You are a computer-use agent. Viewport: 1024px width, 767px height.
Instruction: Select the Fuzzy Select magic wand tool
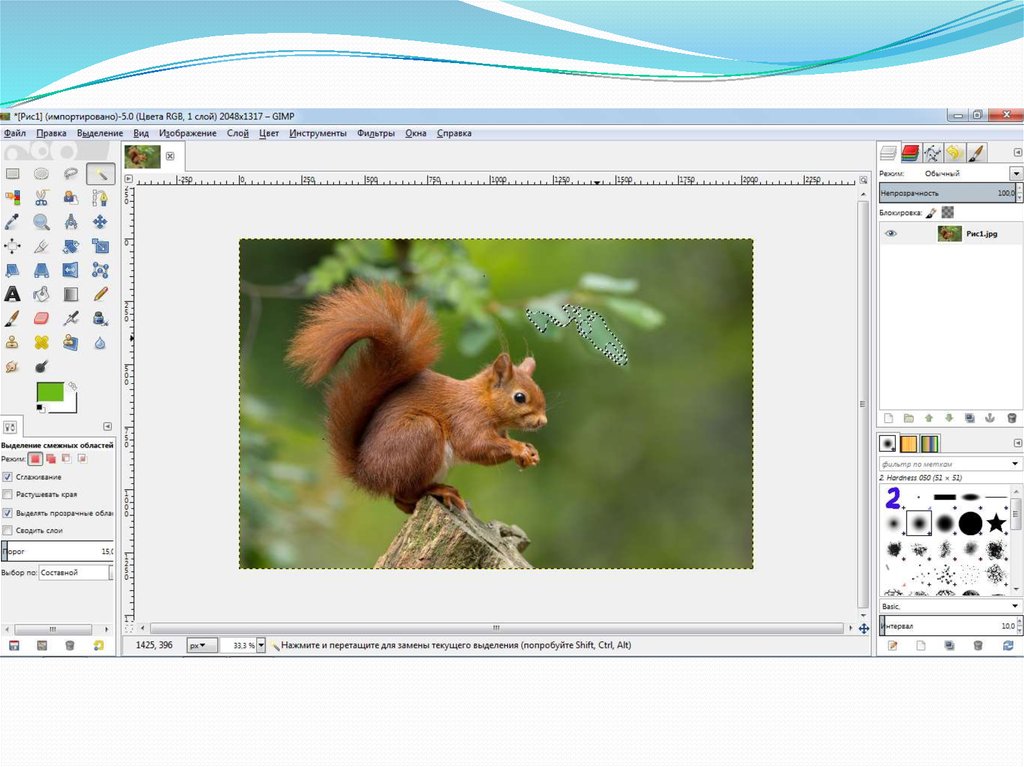pyautogui.click(x=100, y=174)
